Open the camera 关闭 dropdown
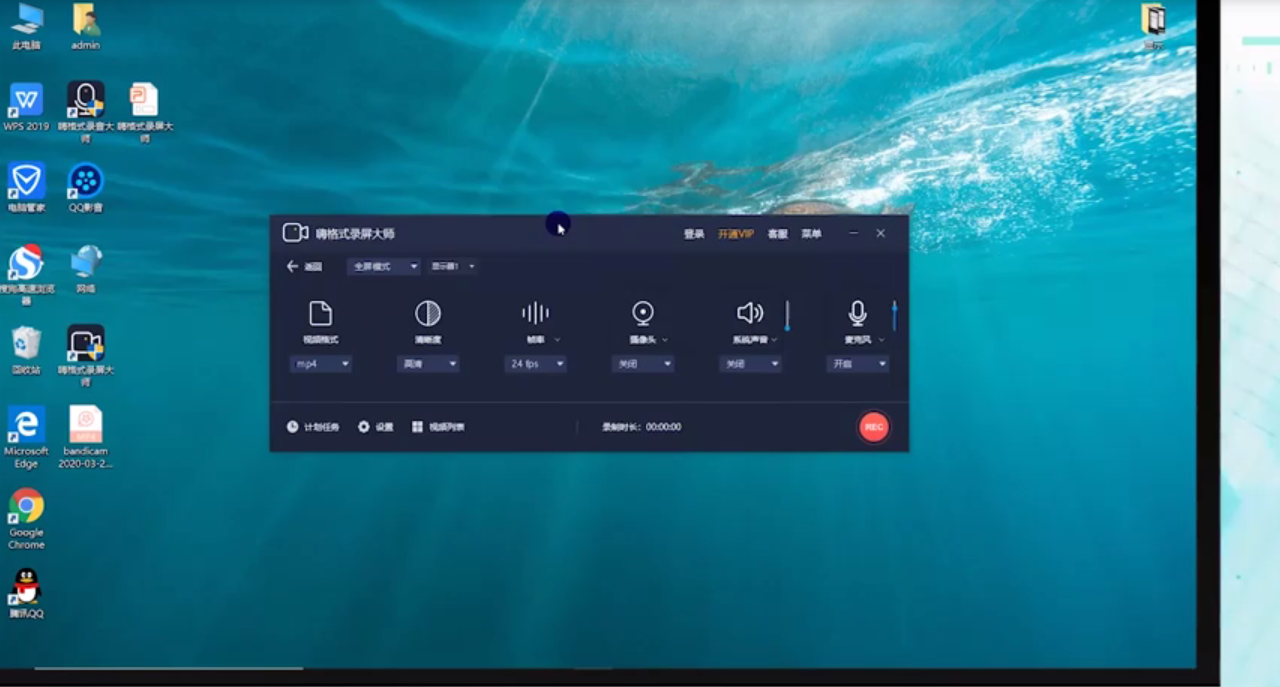Screen dimensions: 1280x687 [x=643, y=364]
